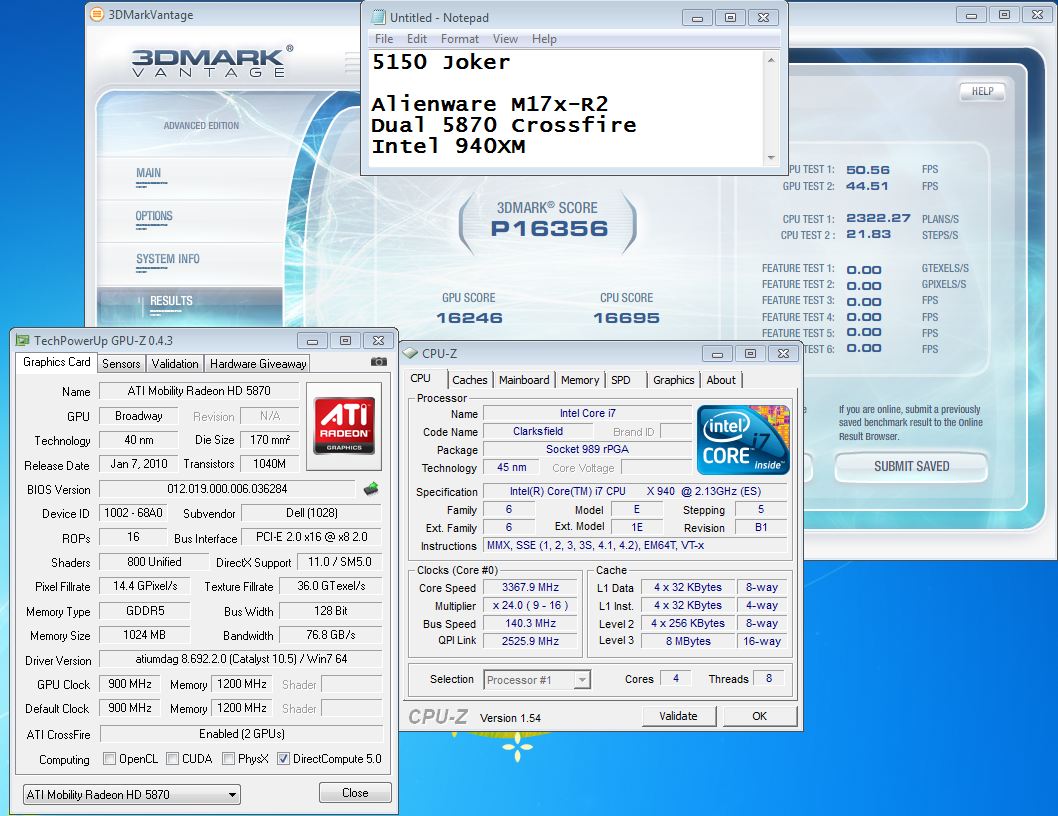Click the CPU-Z title bar app icon
Viewport: 1058px width, 816px height.
410,353
